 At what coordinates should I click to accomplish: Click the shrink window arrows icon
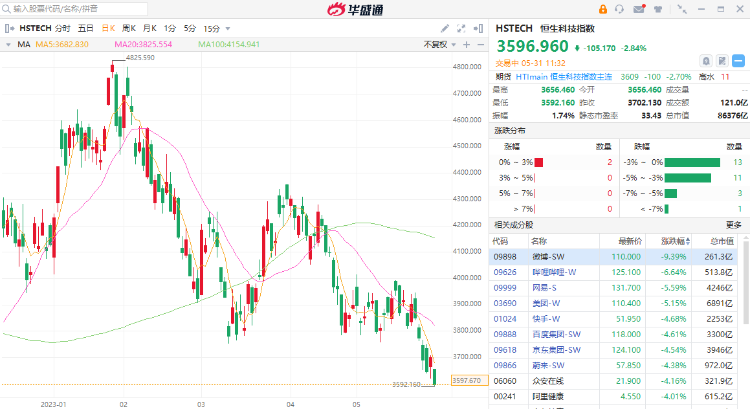tap(683, 9)
